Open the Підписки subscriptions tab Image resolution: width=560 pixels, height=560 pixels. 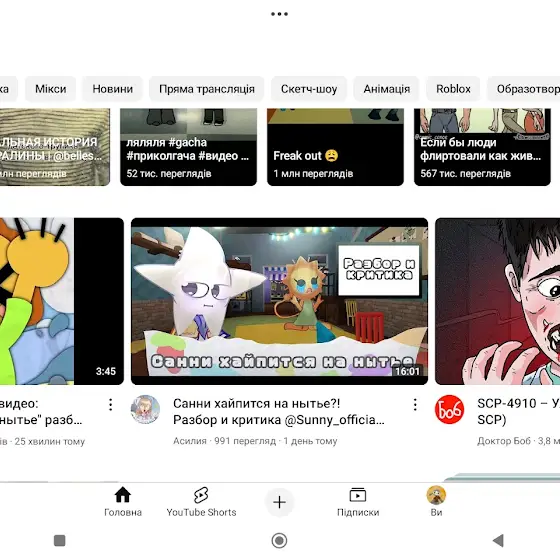click(358, 501)
